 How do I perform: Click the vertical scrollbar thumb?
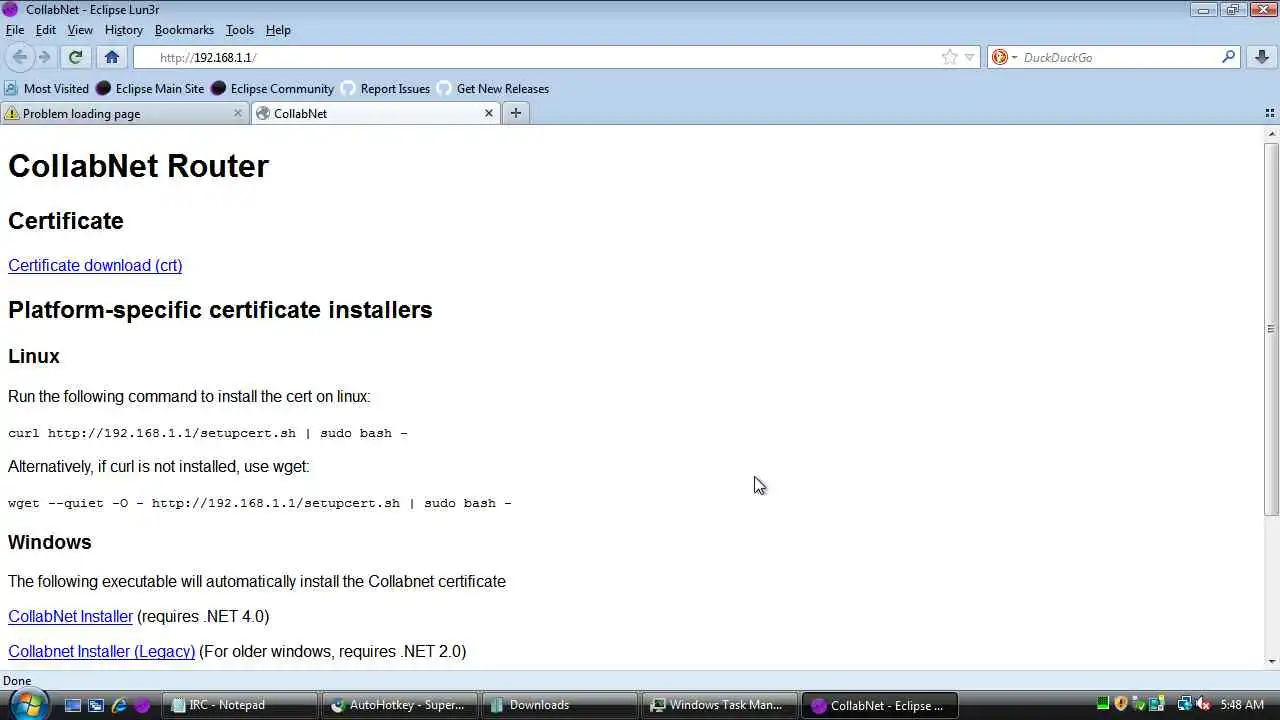(1271, 329)
